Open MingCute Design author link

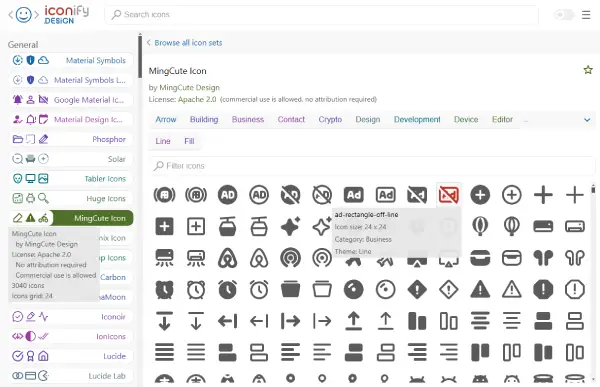(x=189, y=87)
